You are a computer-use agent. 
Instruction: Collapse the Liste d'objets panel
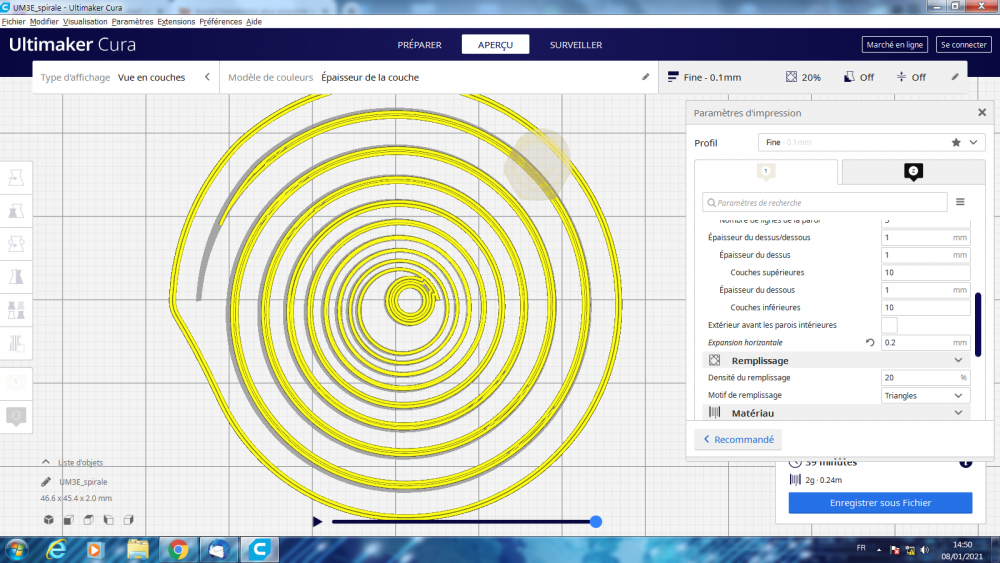pyautogui.click(x=46, y=462)
